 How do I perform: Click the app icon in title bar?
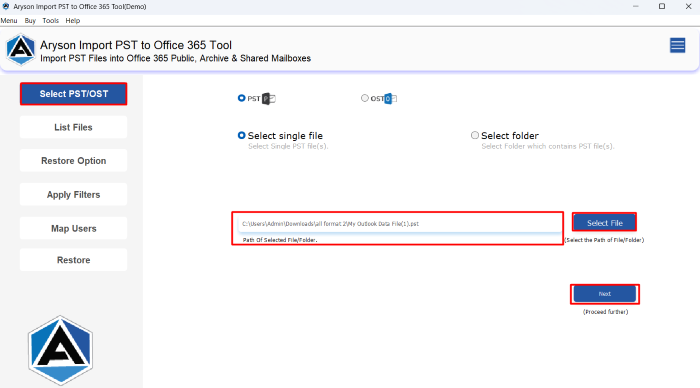point(6,7)
